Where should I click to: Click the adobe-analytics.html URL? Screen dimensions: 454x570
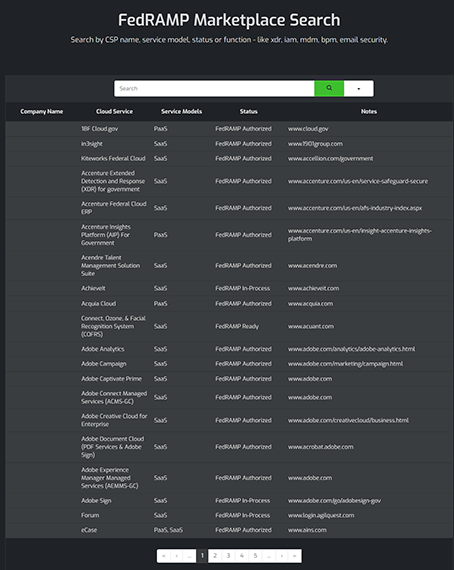click(351, 349)
